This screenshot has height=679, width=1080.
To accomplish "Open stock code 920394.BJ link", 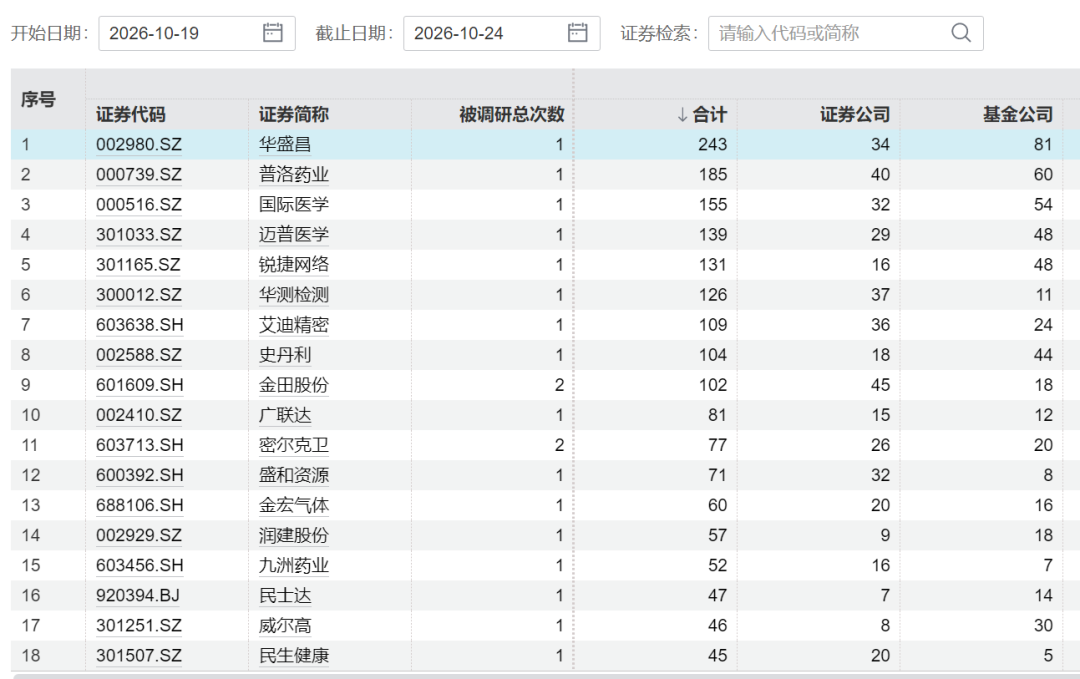I will click(x=138, y=596).
